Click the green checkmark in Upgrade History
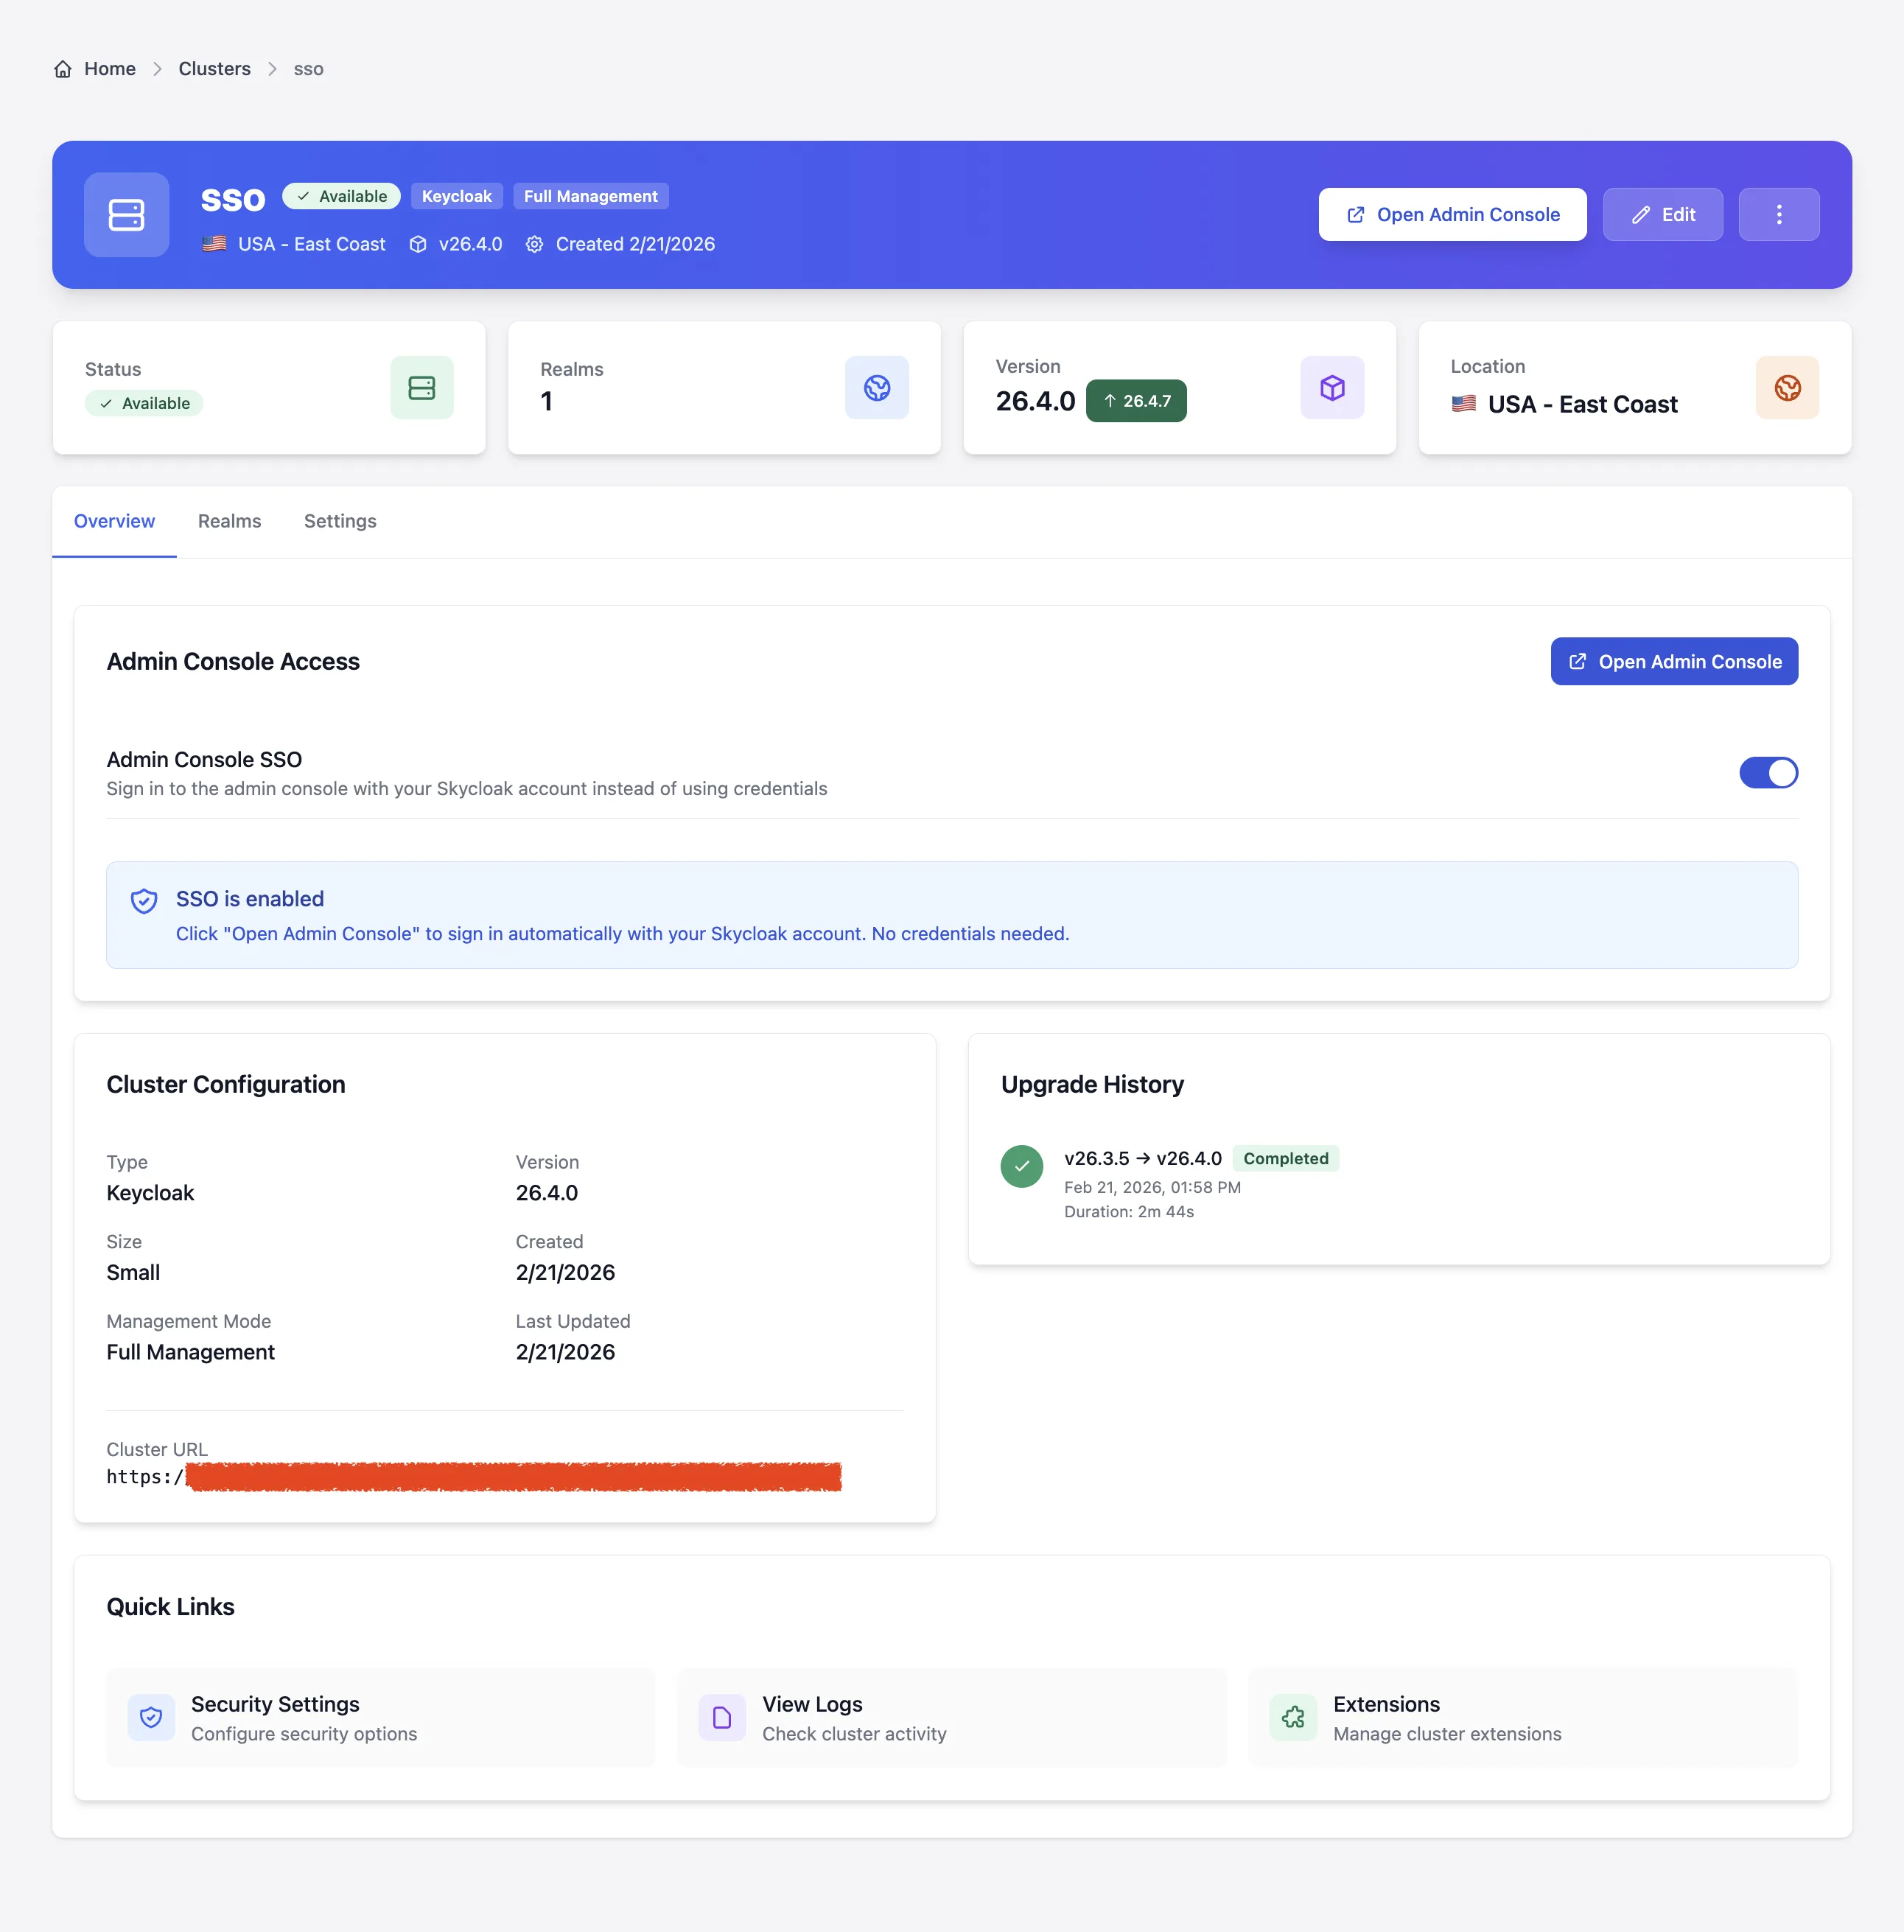 click(x=1021, y=1166)
